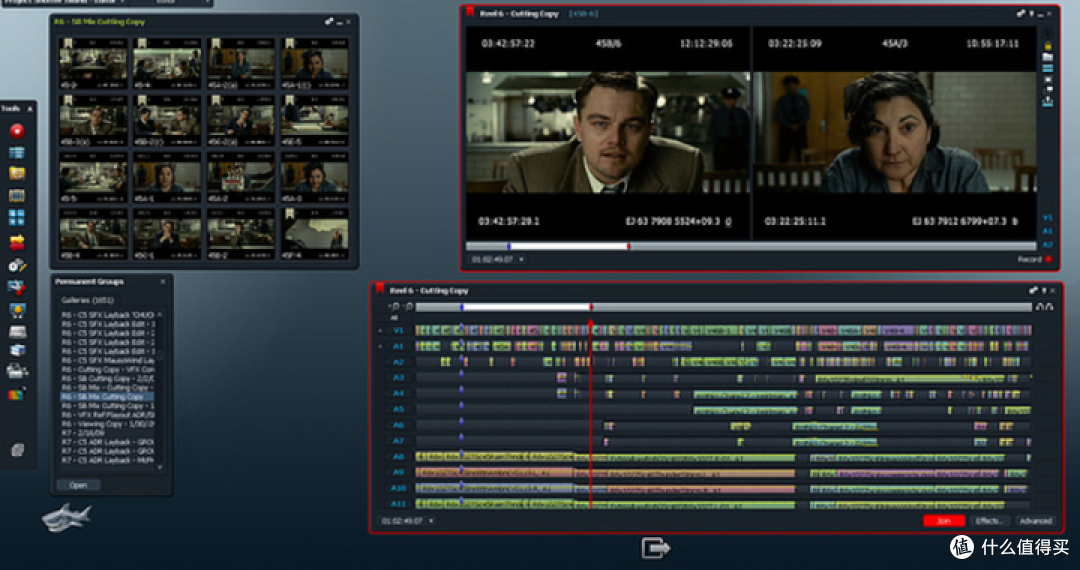The height and width of the screenshot is (570, 1080).
Task: Select R7 - 2/18/09 row in list
Action: pos(107,433)
